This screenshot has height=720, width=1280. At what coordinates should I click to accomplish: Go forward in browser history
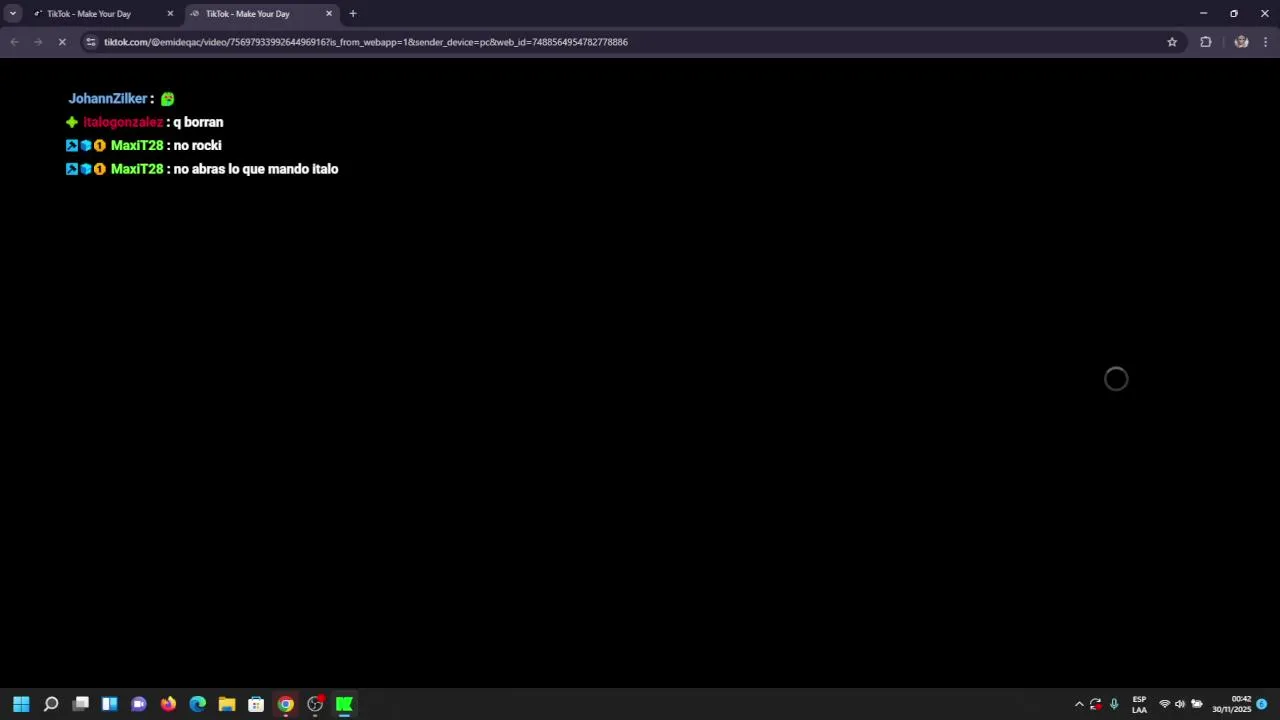coord(38,42)
